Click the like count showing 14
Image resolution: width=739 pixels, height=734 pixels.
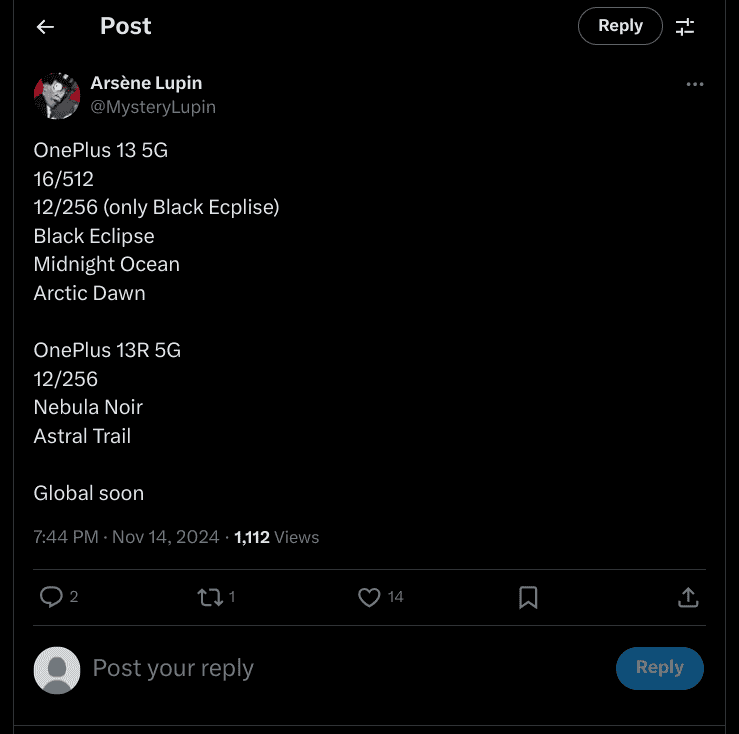(396, 597)
